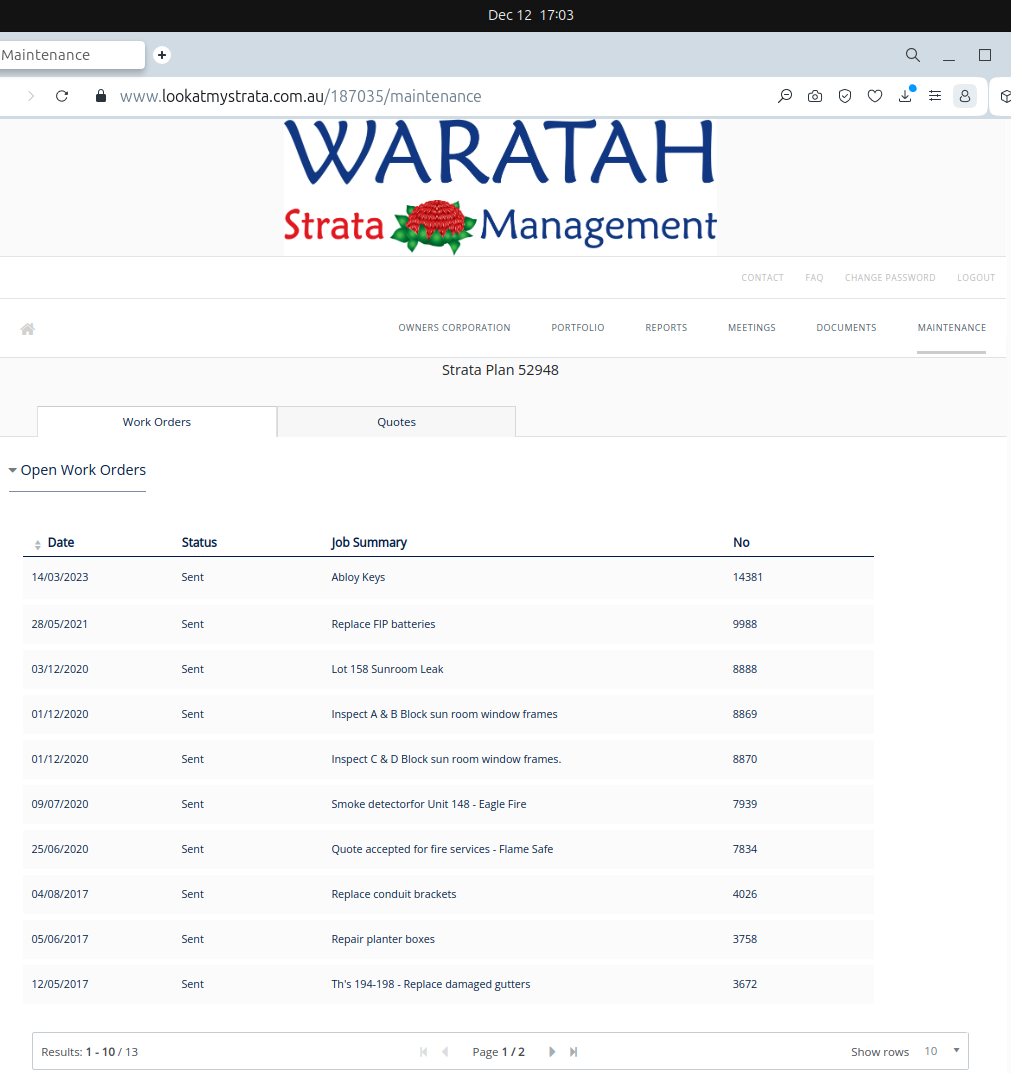Open the Maintenance menu
Screen dimensions: 1011x1073
pyautogui.click(x=951, y=328)
